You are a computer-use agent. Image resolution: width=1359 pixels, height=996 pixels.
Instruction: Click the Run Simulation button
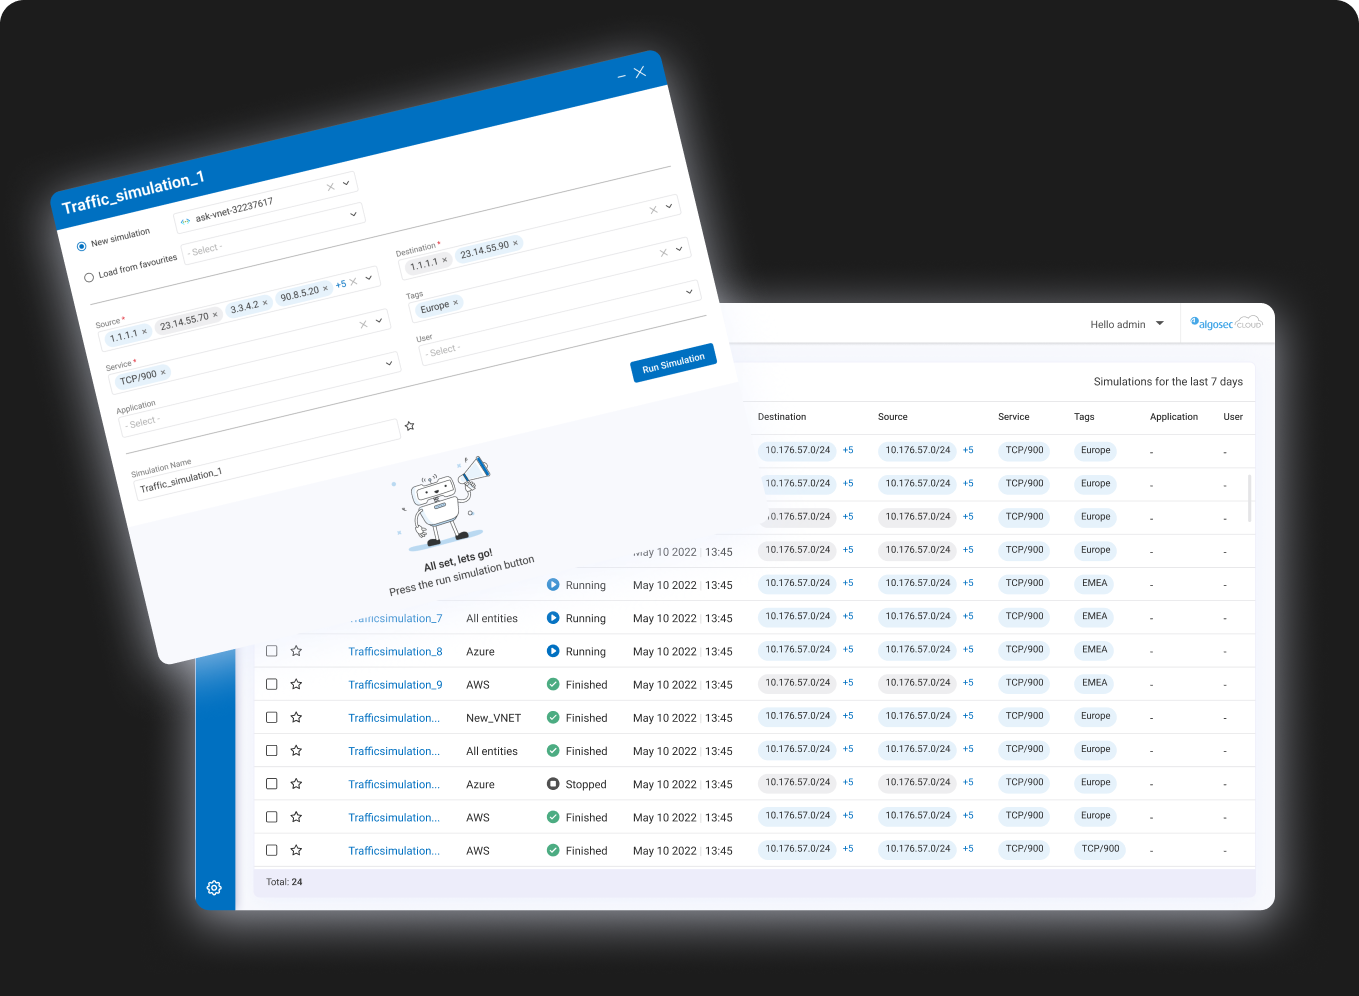coord(673,363)
